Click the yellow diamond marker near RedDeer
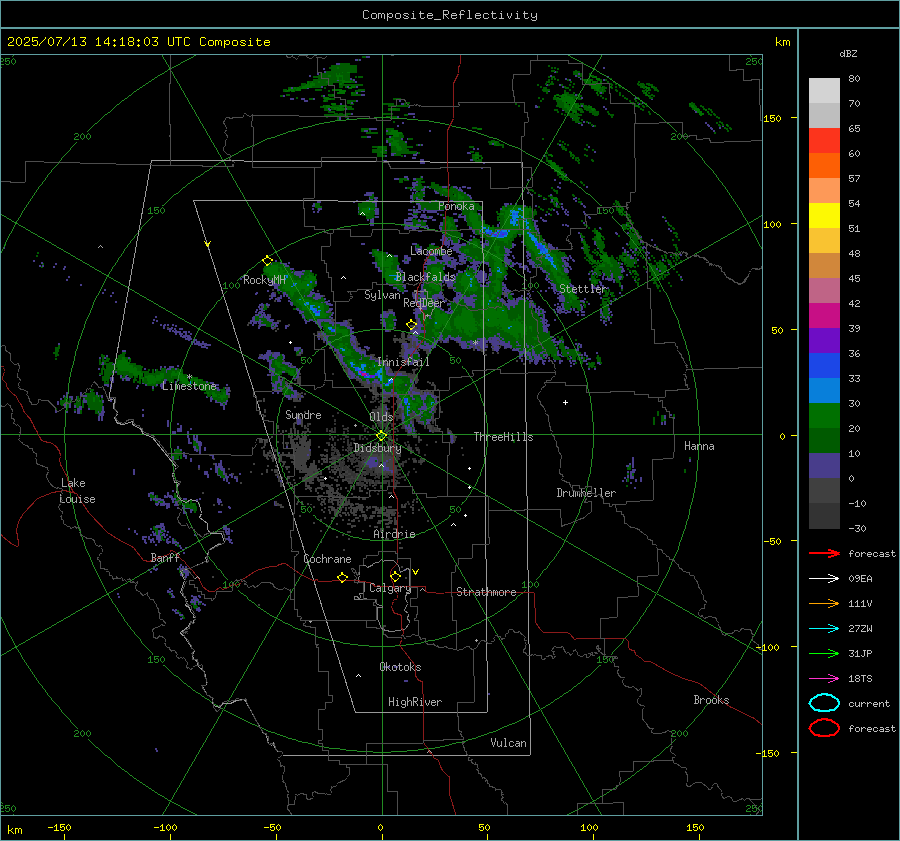 (x=411, y=325)
